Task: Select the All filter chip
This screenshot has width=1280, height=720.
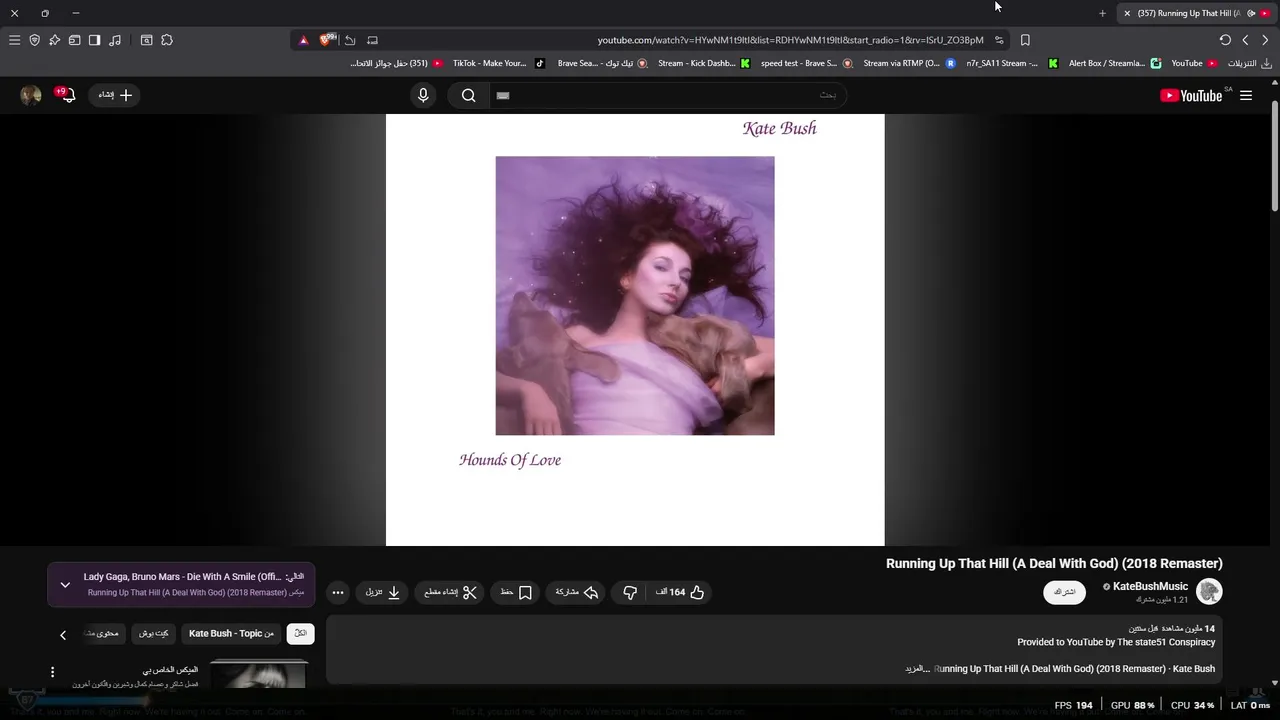Action: click(x=300, y=633)
